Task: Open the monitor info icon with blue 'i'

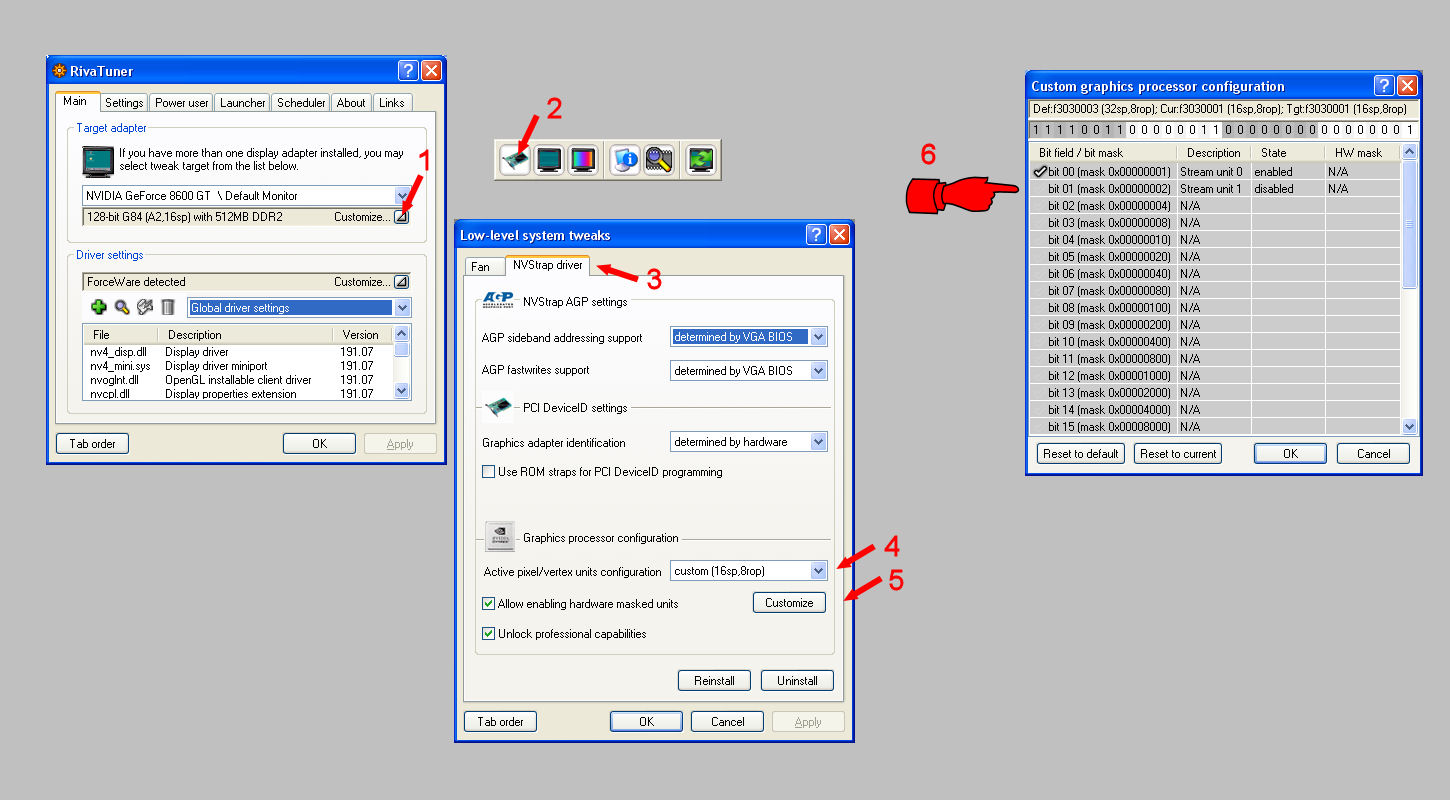Action: [x=625, y=160]
